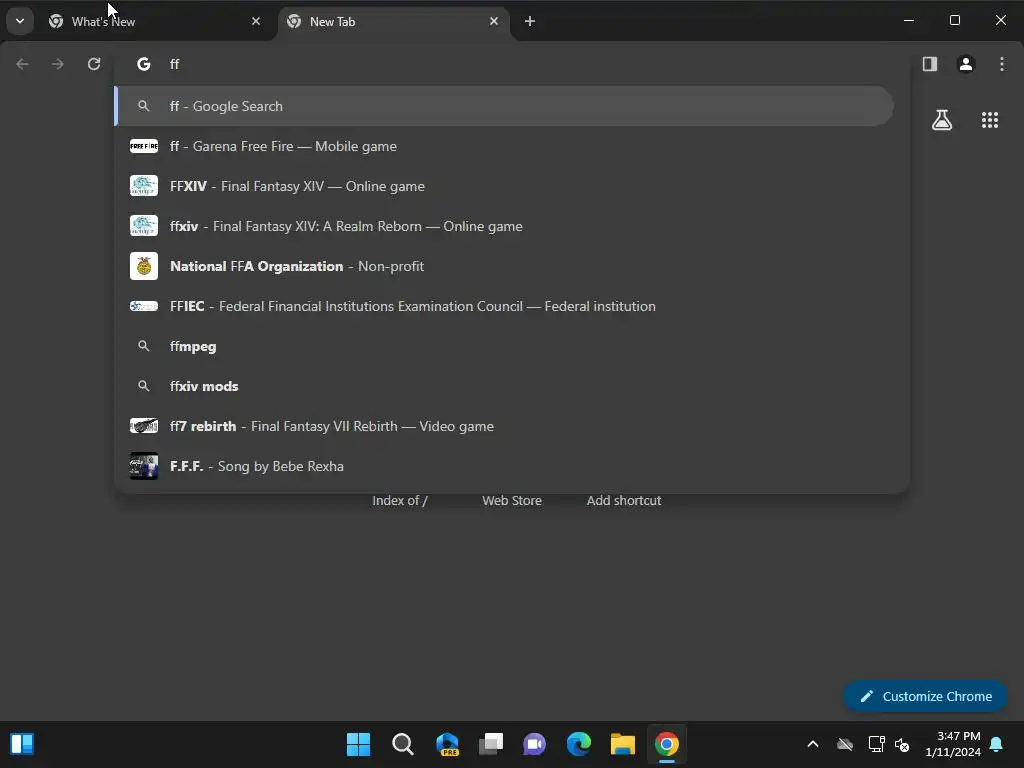Open the notifications bell icon
Image resolution: width=1024 pixels, height=768 pixels.
point(997,744)
